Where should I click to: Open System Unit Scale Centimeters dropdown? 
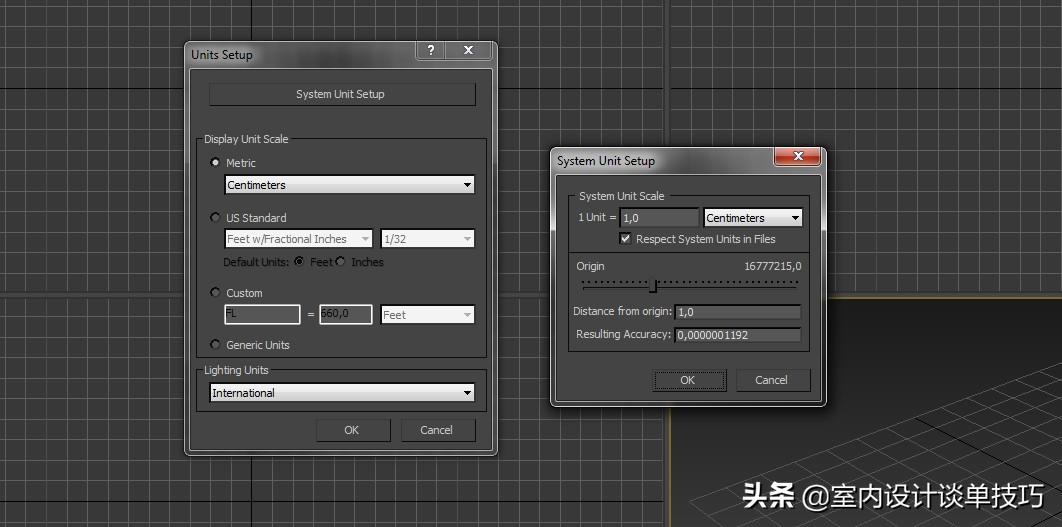[x=753, y=218]
